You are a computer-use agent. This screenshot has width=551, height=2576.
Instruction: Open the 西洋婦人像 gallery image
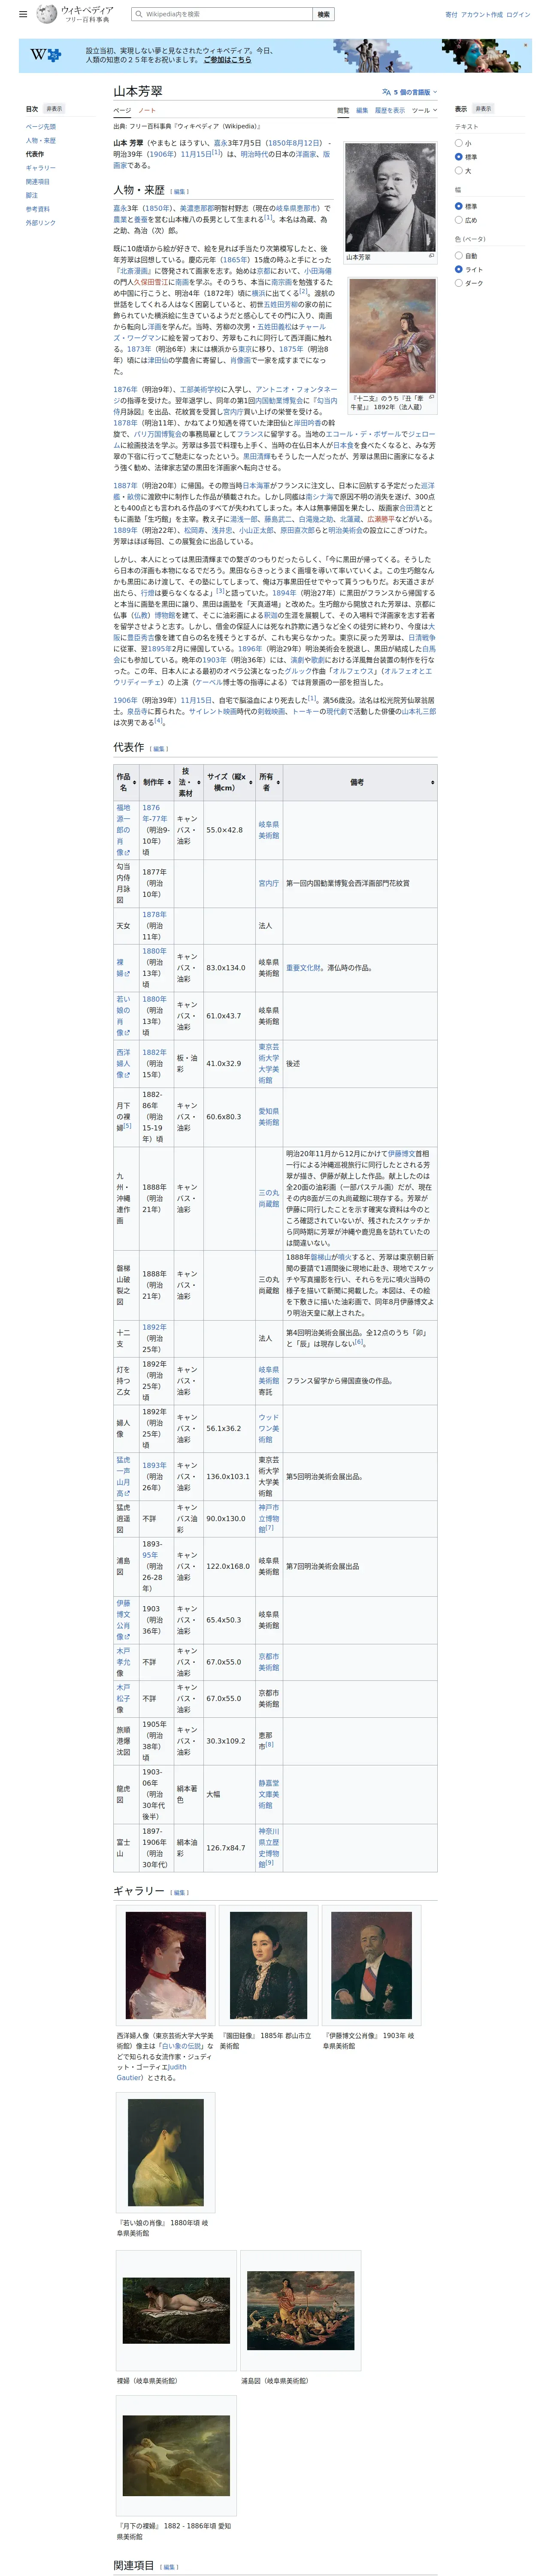pos(166,1966)
